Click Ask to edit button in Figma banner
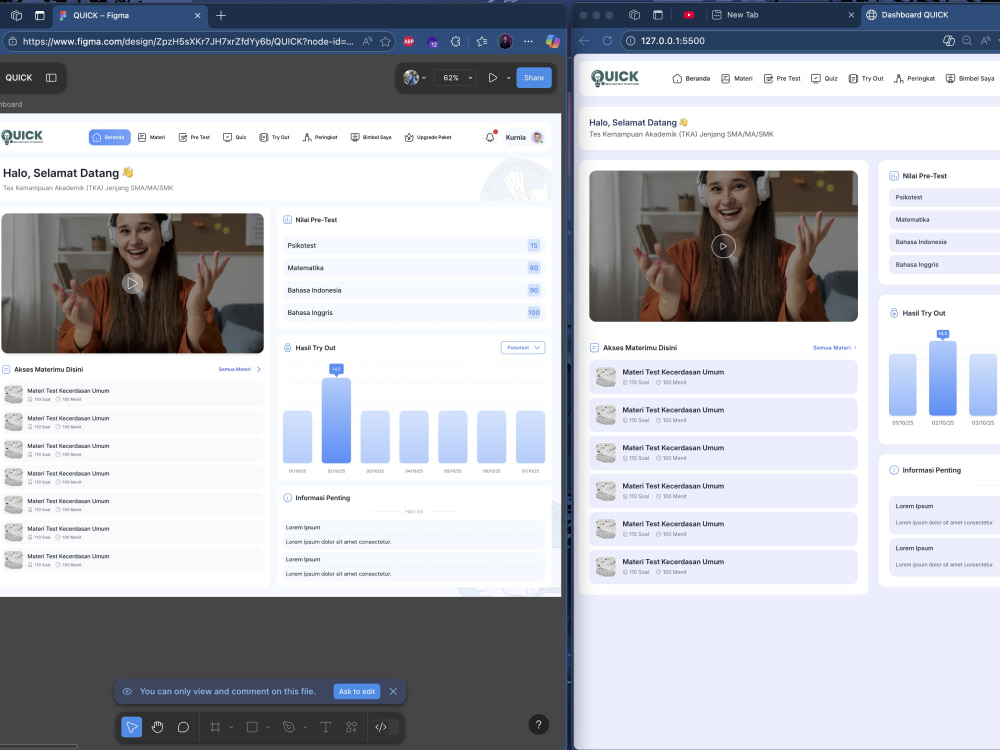Viewport: 1000px width, 750px height. 357,691
